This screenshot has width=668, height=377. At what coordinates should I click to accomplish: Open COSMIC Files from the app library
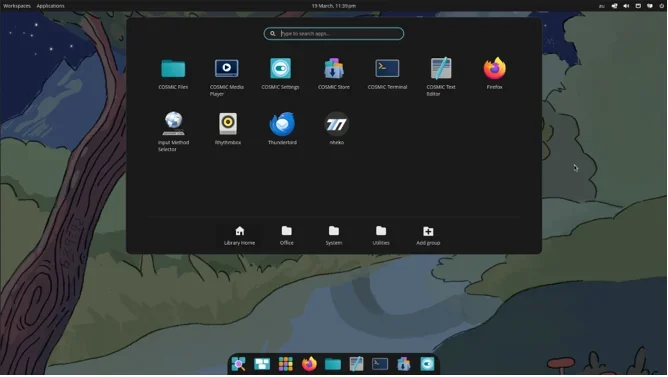click(x=173, y=74)
